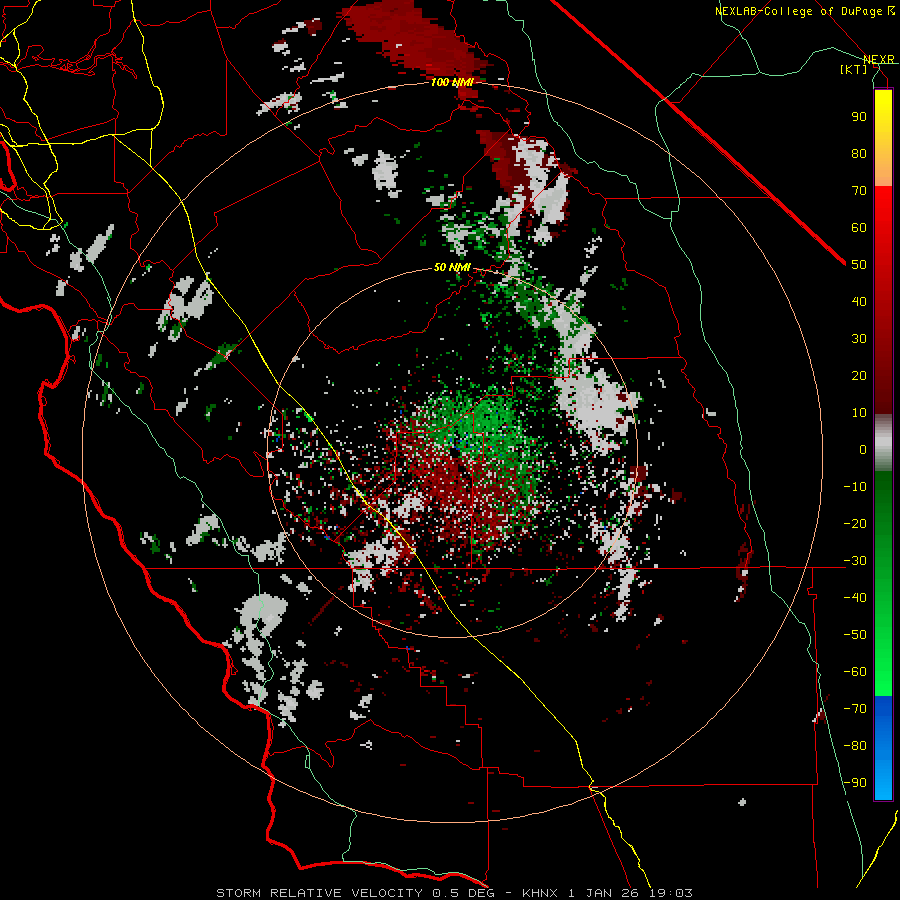The width and height of the screenshot is (900, 900).
Task: Click the 80 value on the velocity scale
Action: pyautogui.click(x=859, y=153)
